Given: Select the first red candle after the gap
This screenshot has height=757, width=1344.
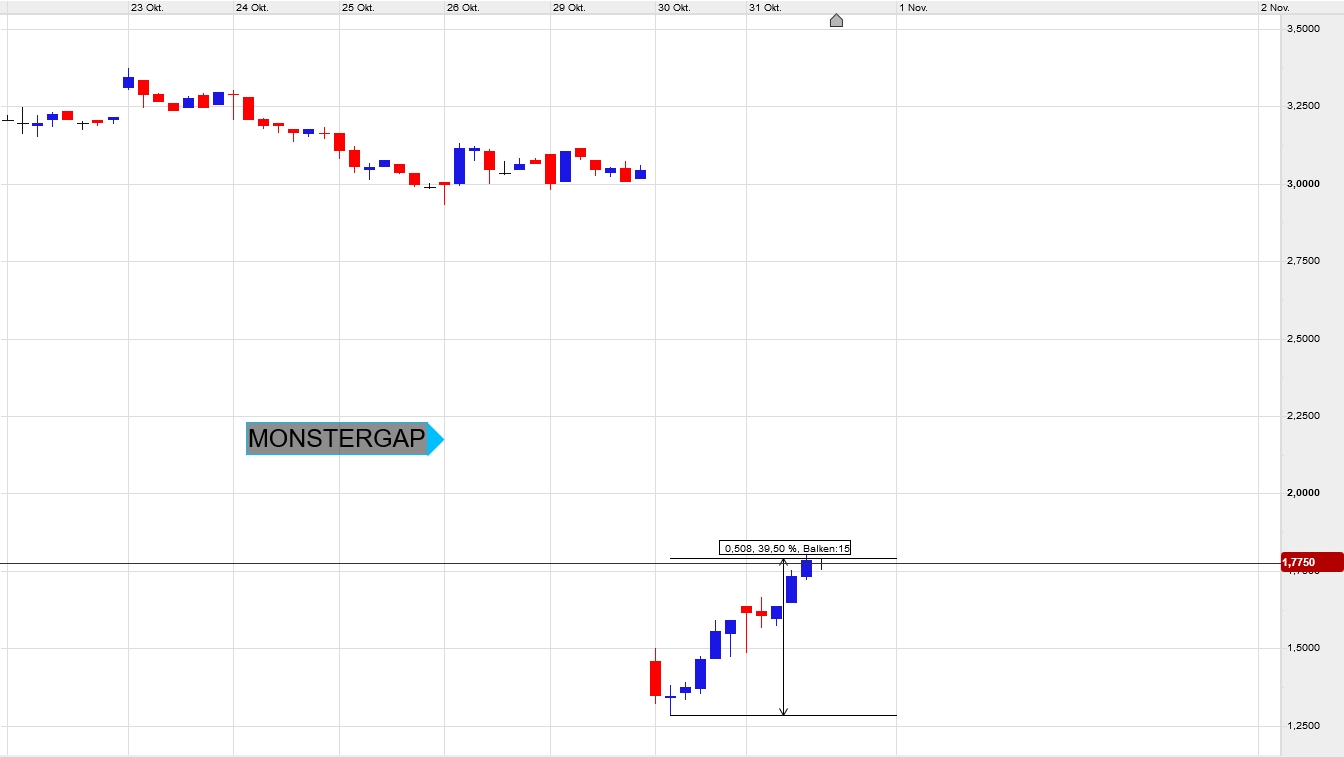Looking at the screenshot, I should point(656,677).
